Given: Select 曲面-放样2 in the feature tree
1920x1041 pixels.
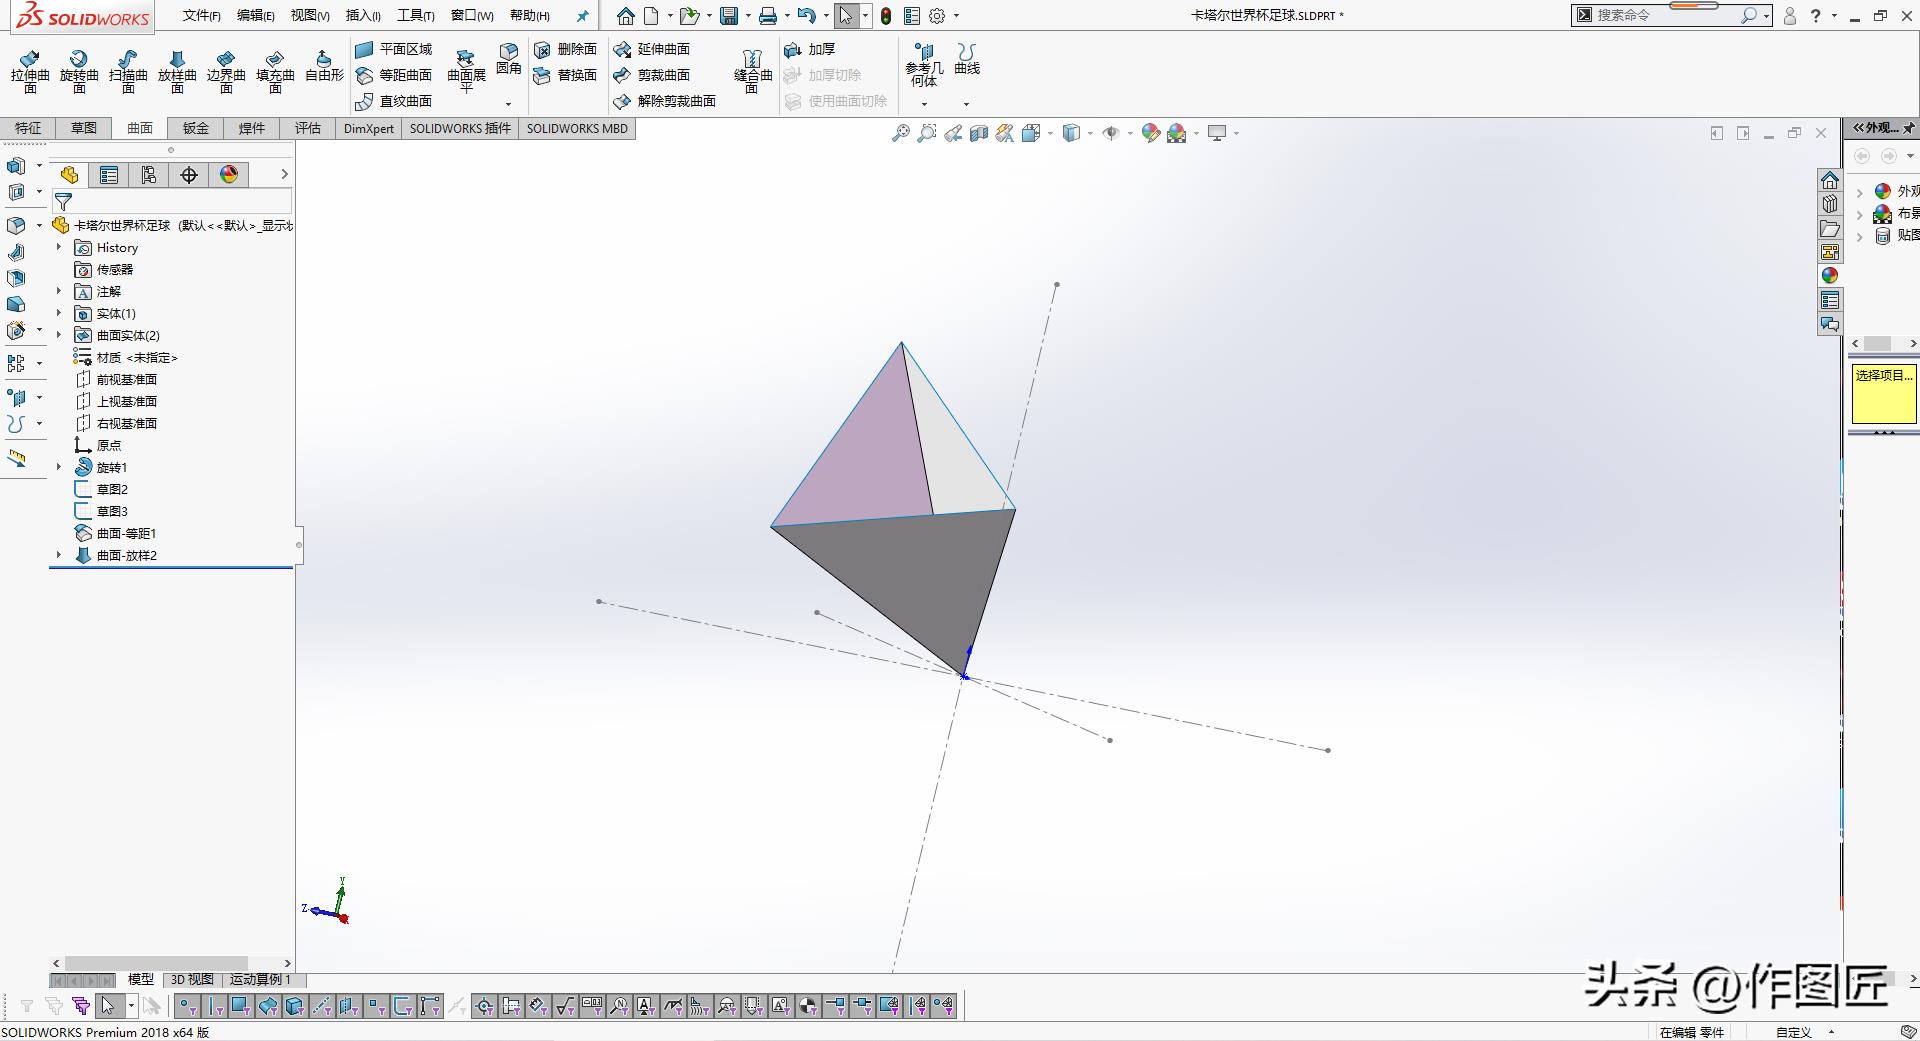Looking at the screenshot, I should (x=126, y=555).
